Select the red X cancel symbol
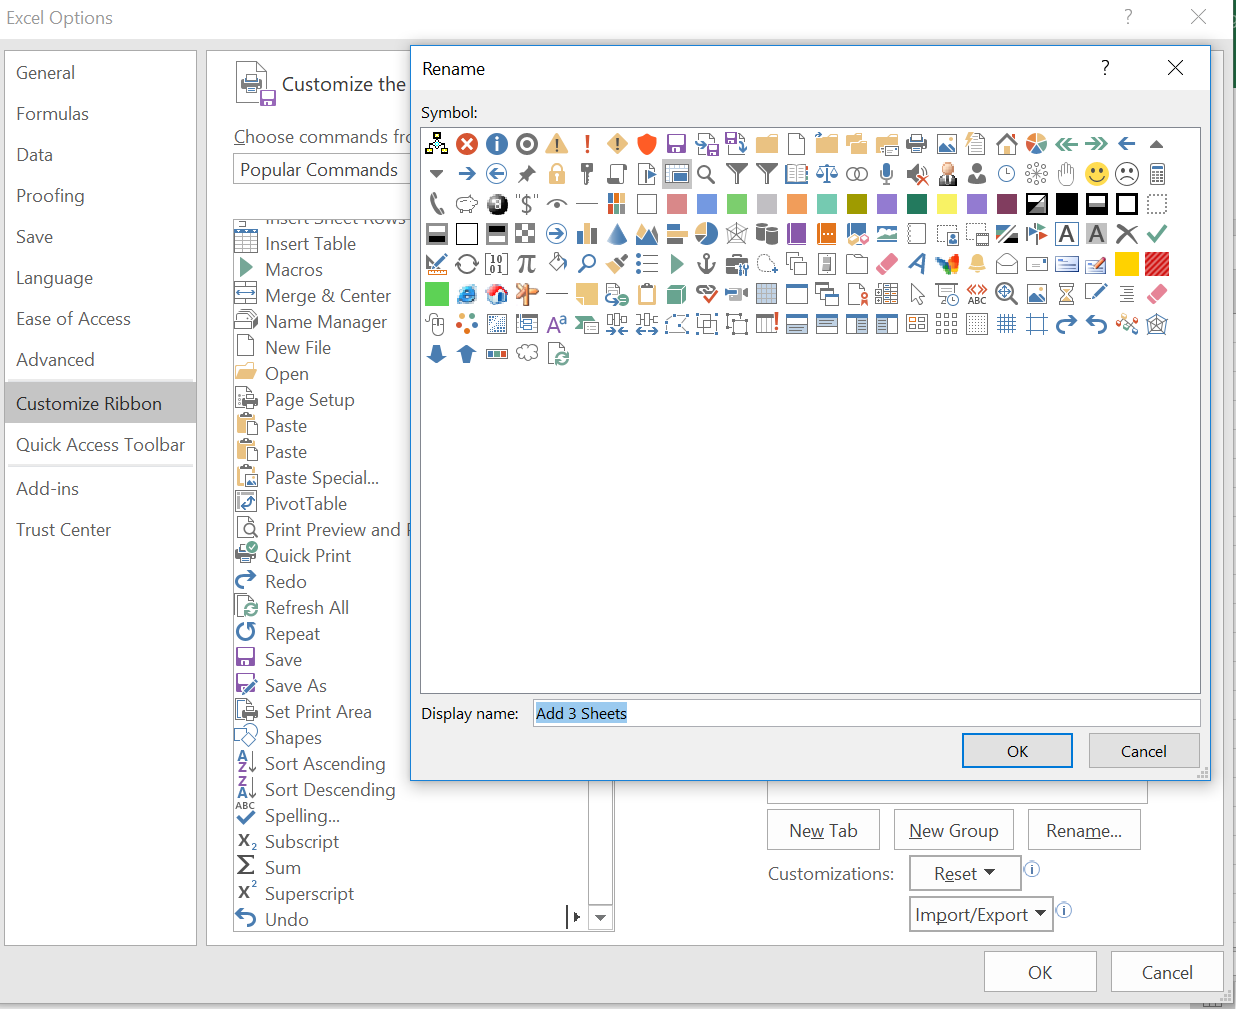This screenshot has height=1009, width=1236. 466,143
